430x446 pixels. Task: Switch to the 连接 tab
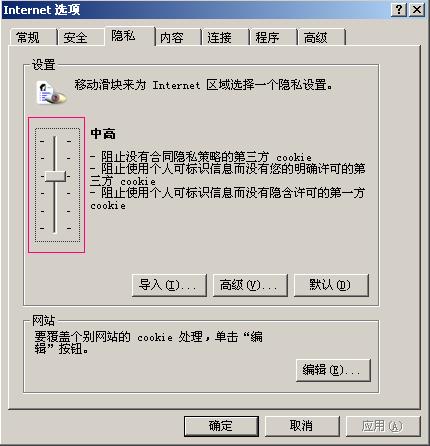(x=225, y=37)
